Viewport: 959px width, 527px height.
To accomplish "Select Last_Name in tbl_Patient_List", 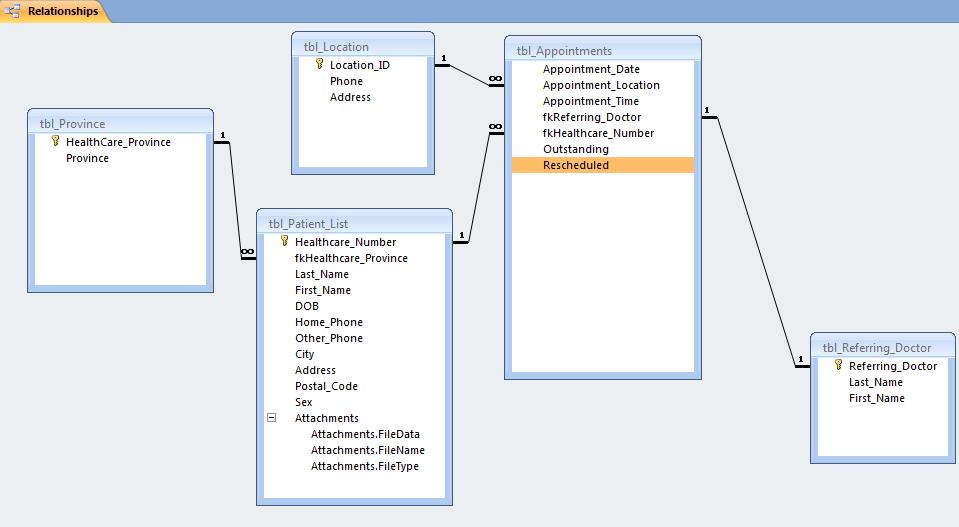I will click(354, 274).
